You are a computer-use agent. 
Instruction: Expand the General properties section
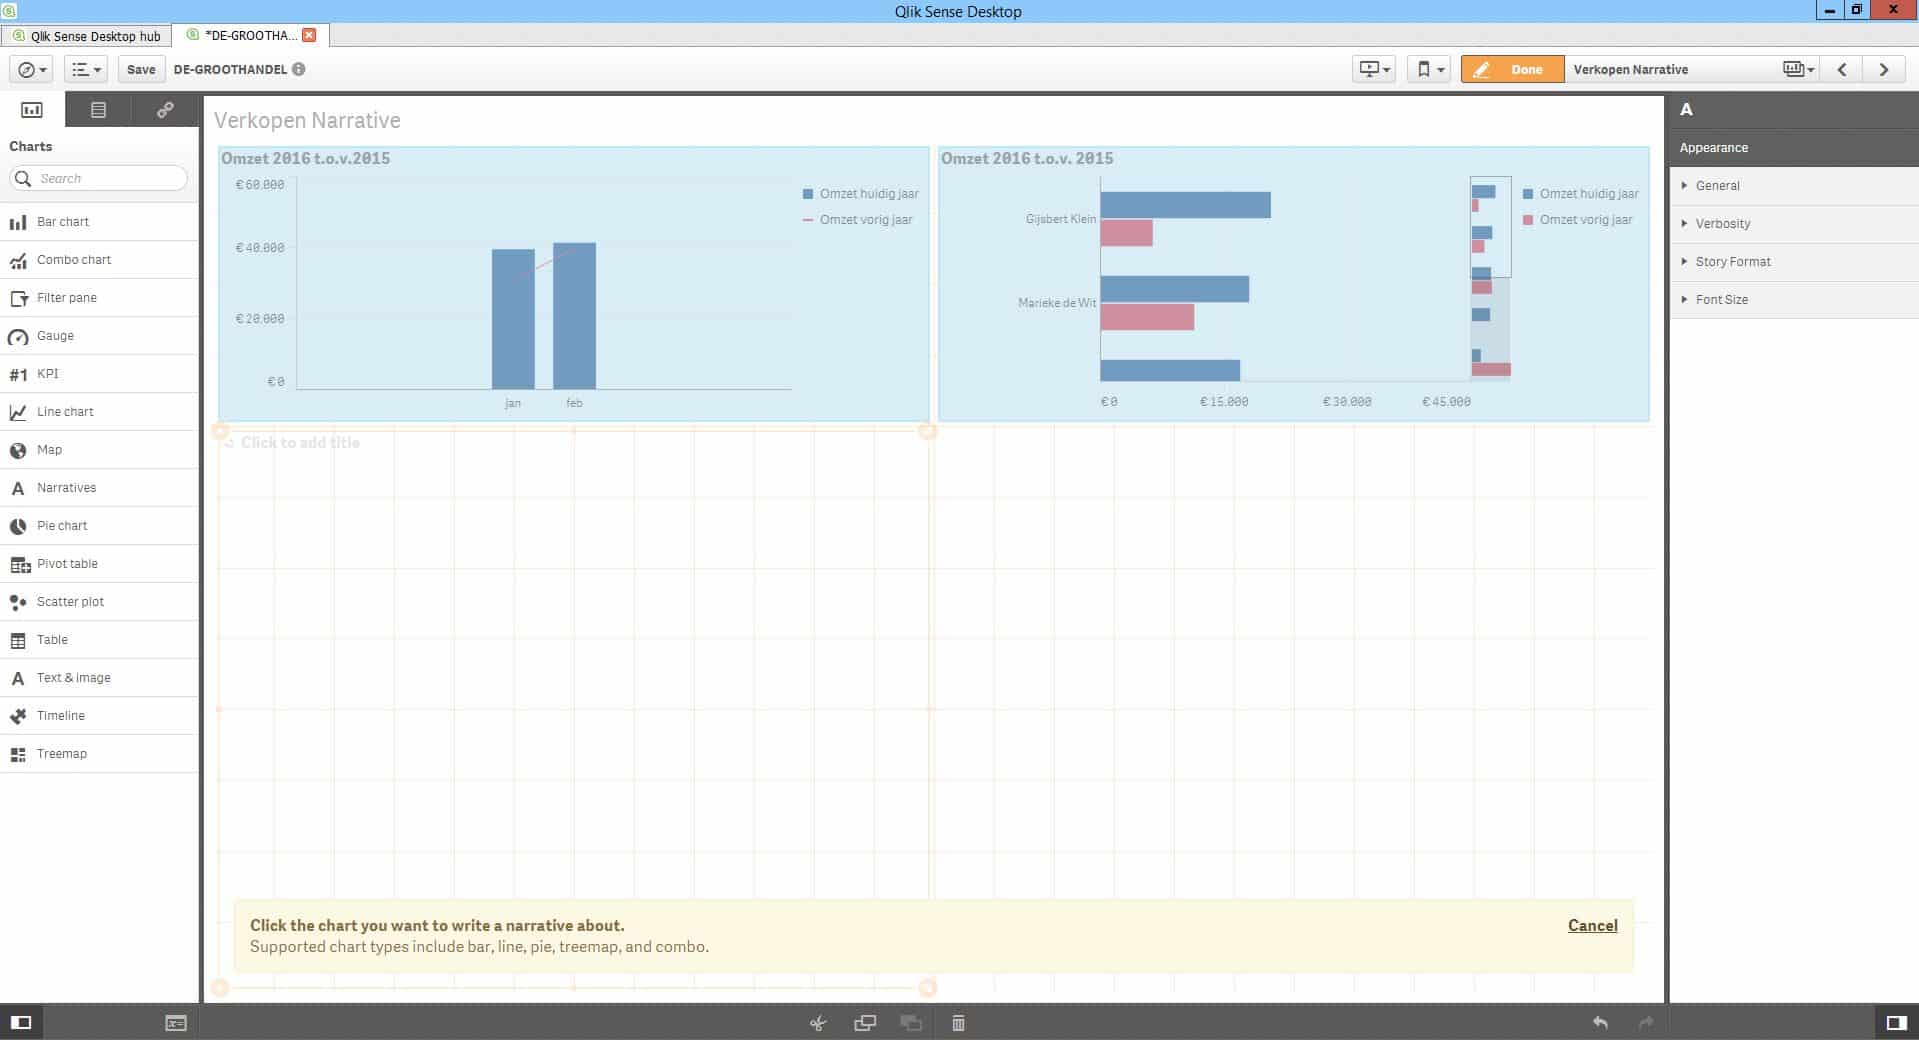tap(1794, 186)
